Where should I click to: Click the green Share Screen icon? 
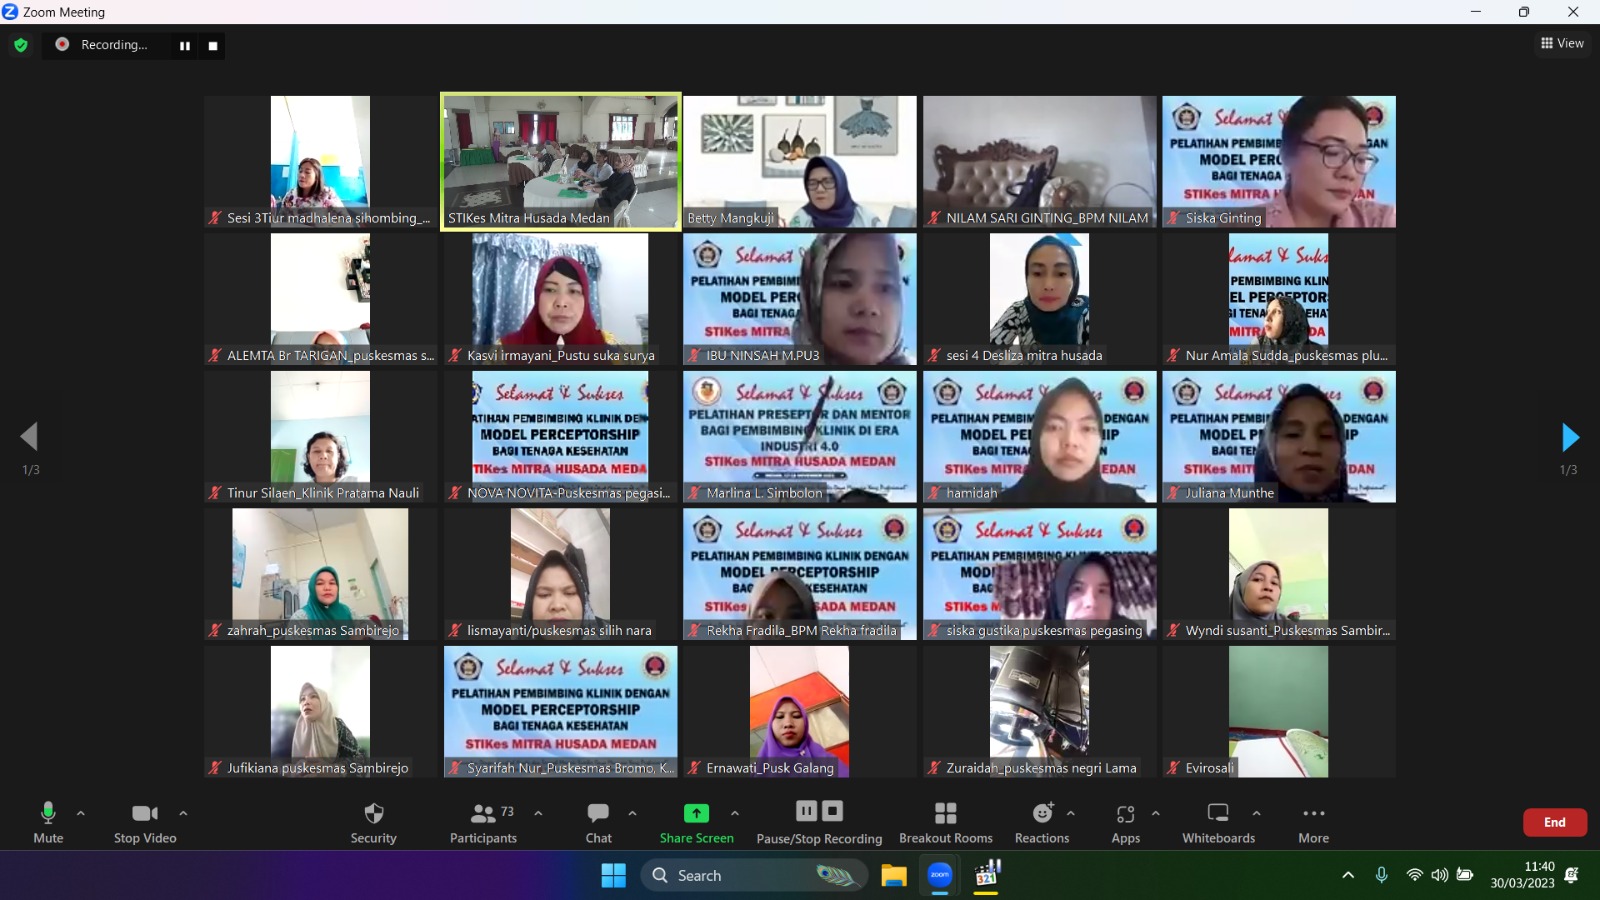tap(696, 813)
